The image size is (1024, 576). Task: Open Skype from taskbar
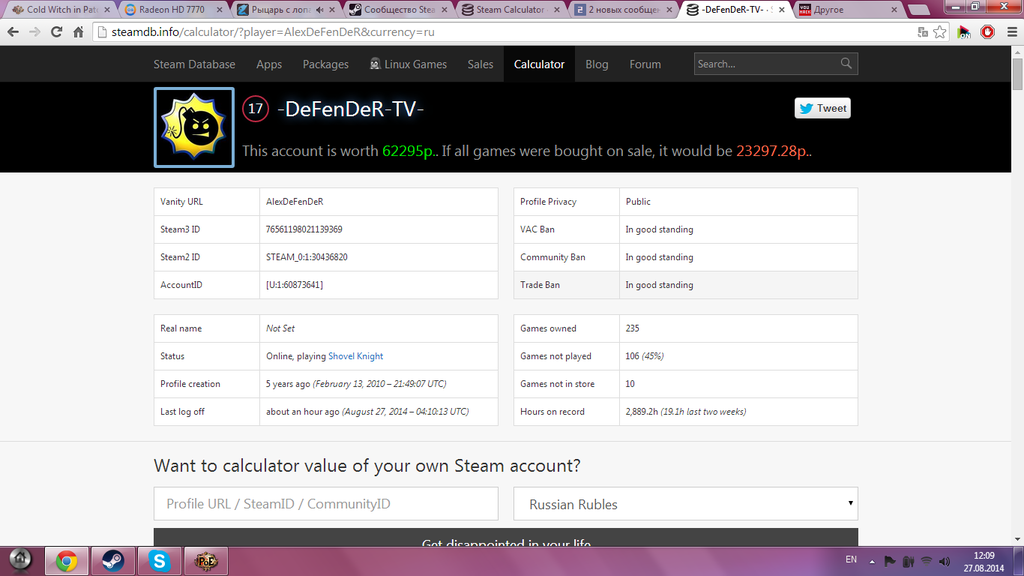pos(159,561)
